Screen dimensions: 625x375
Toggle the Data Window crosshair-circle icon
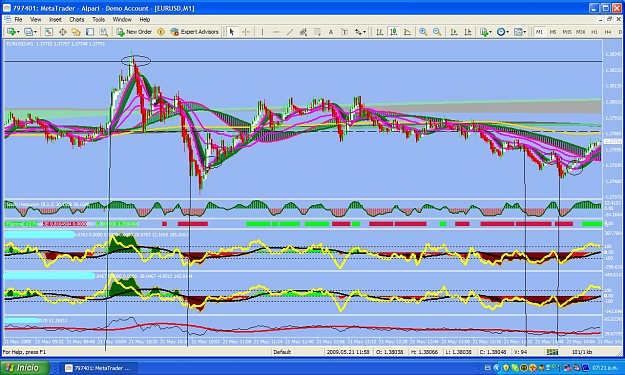point(63,32)
